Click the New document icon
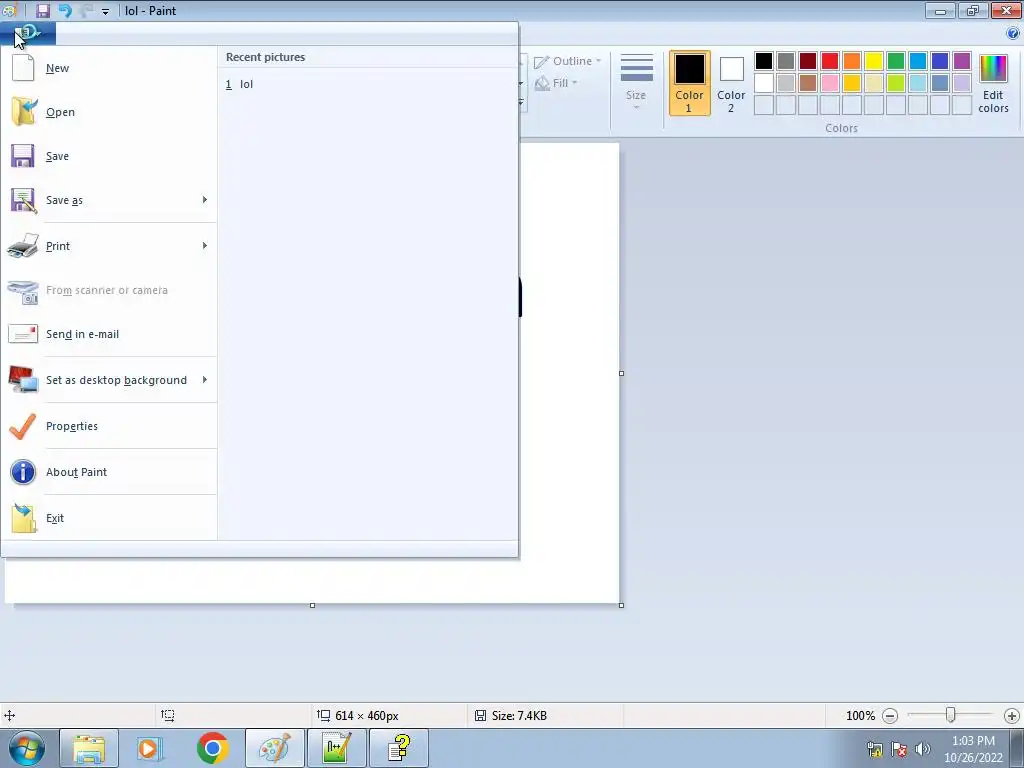Viewport: 1024px width, 768px height. click(x=23, y=68)
